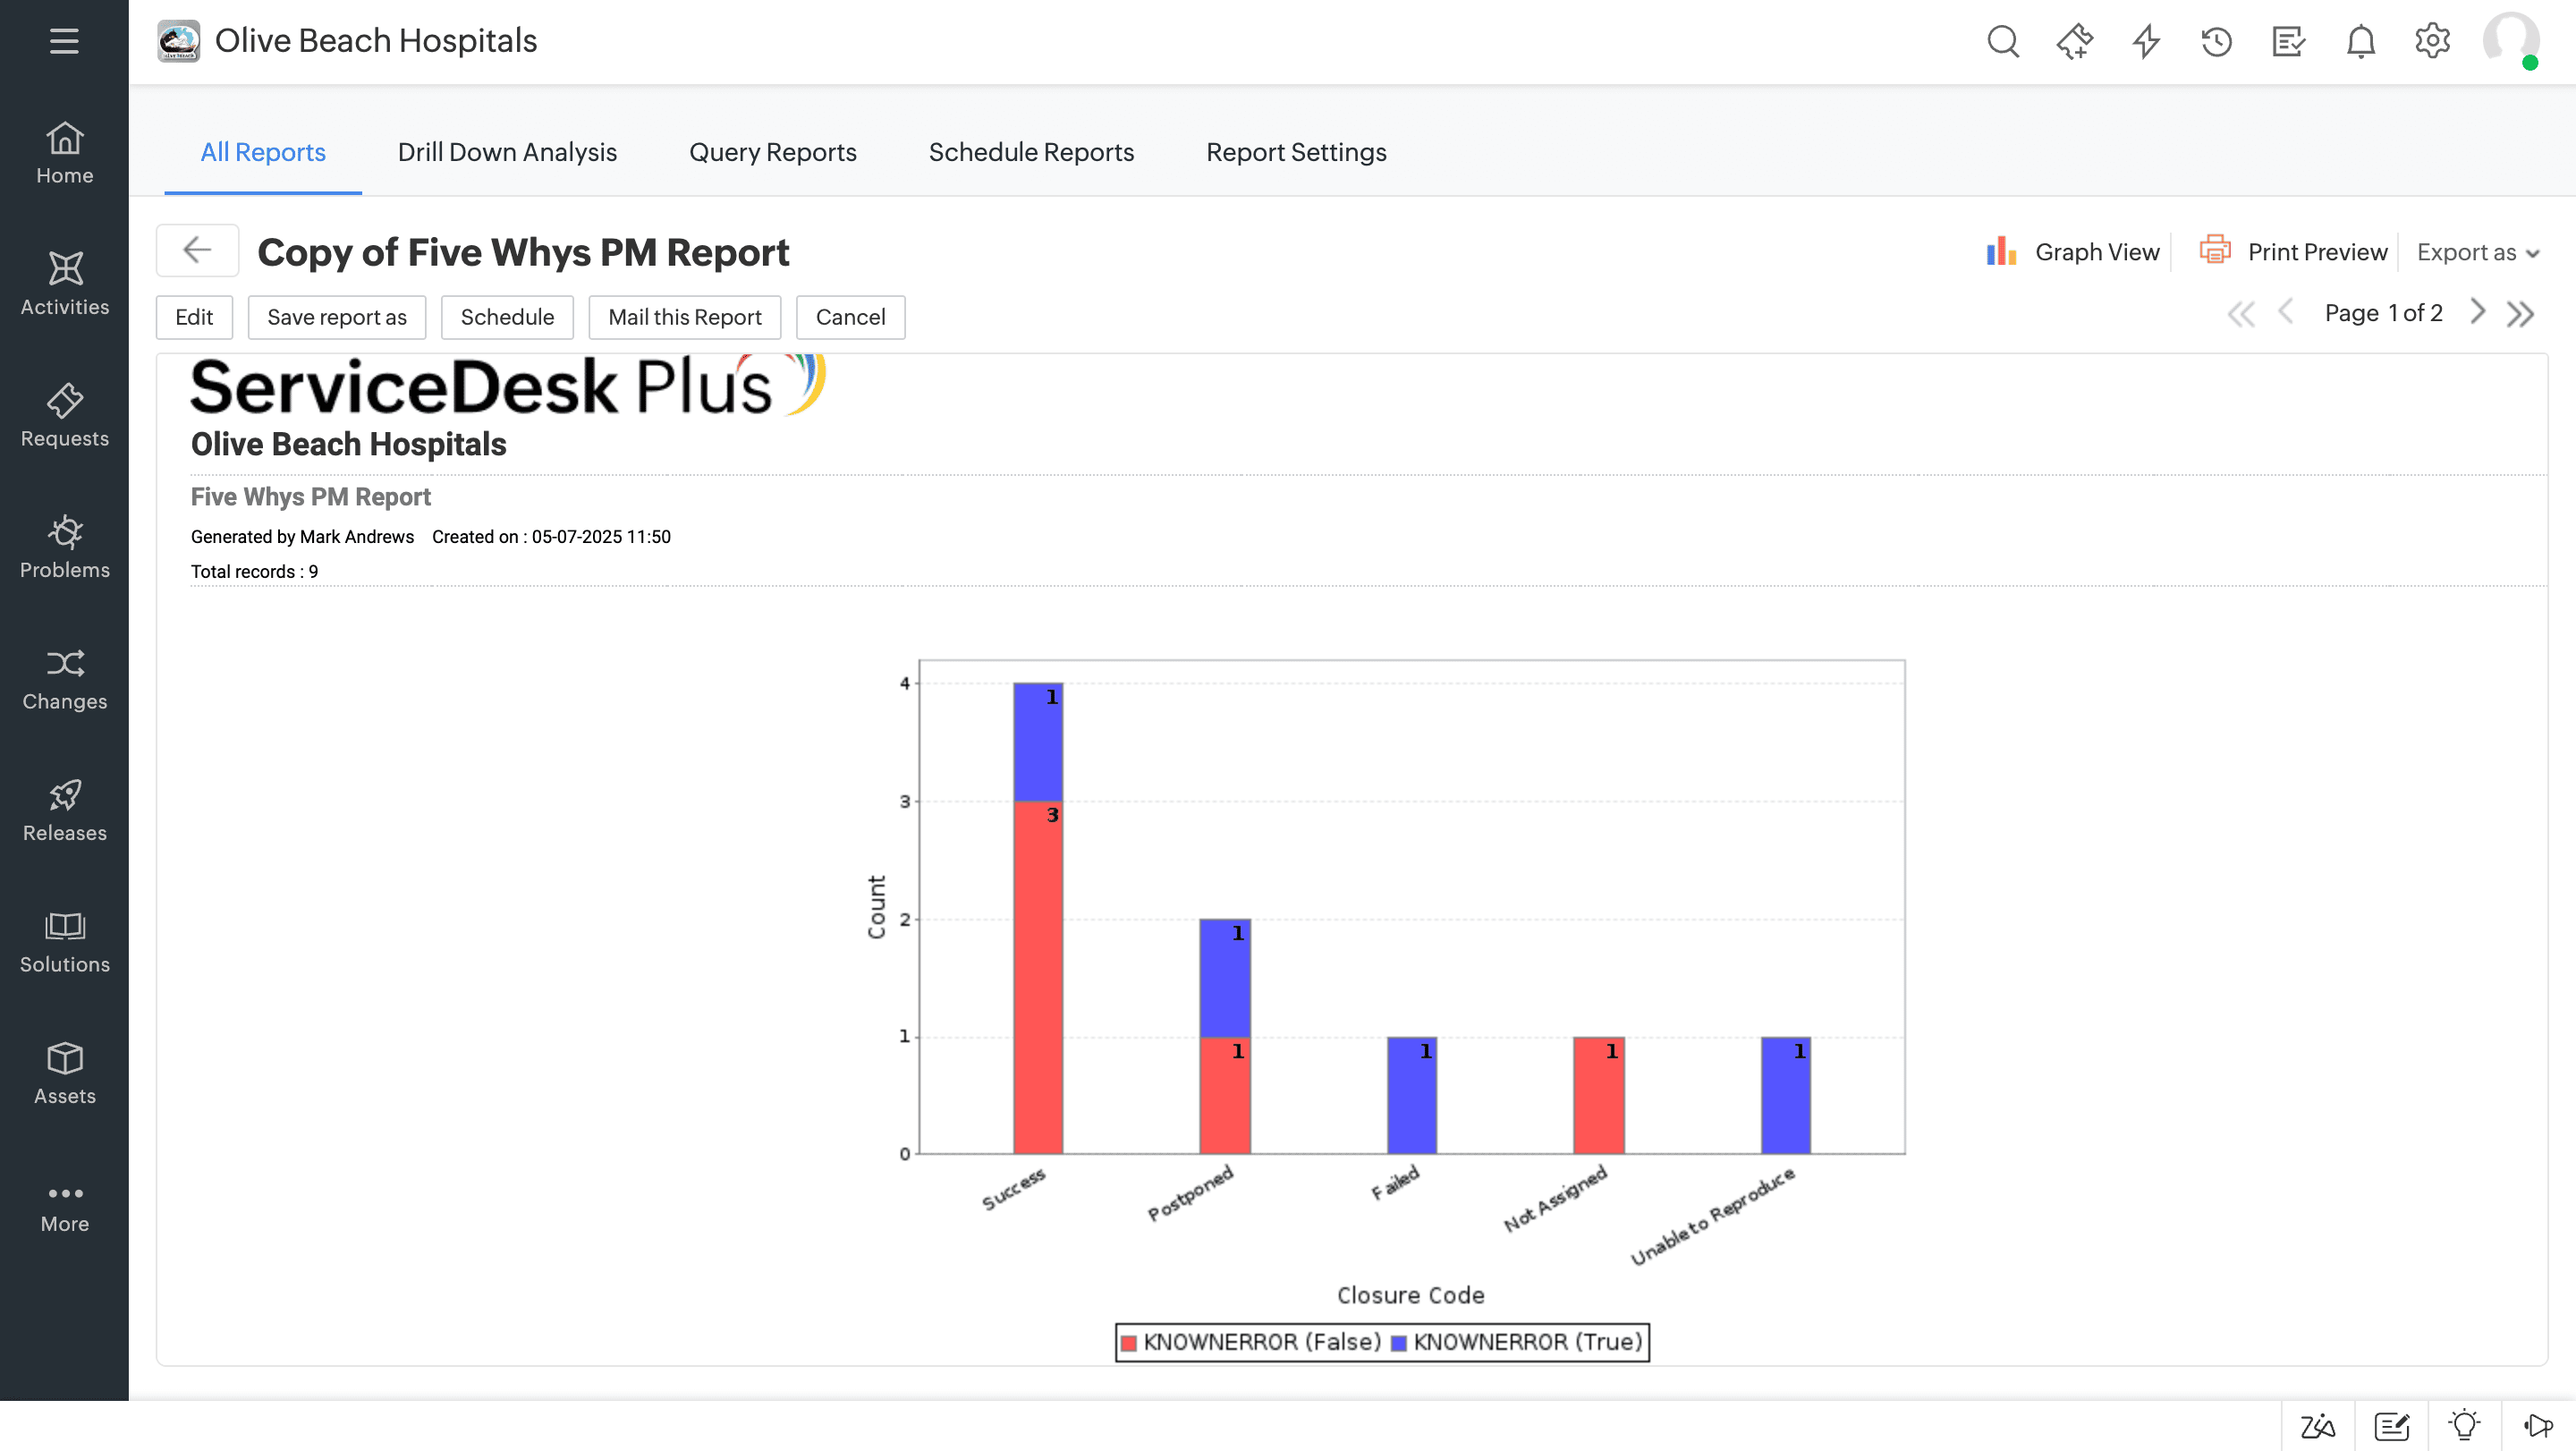Select the Problems module in sidebar
The width and height of the screenshot is (2576, 1451).
[x=64, y=548]
